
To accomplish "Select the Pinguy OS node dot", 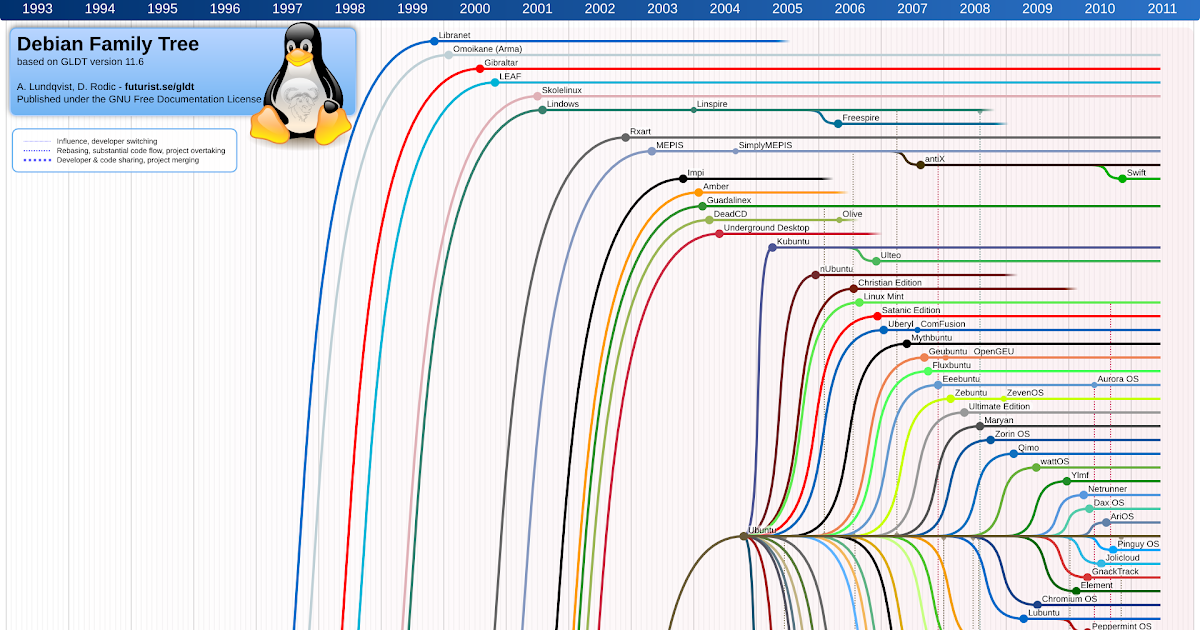I will 1113,549.
